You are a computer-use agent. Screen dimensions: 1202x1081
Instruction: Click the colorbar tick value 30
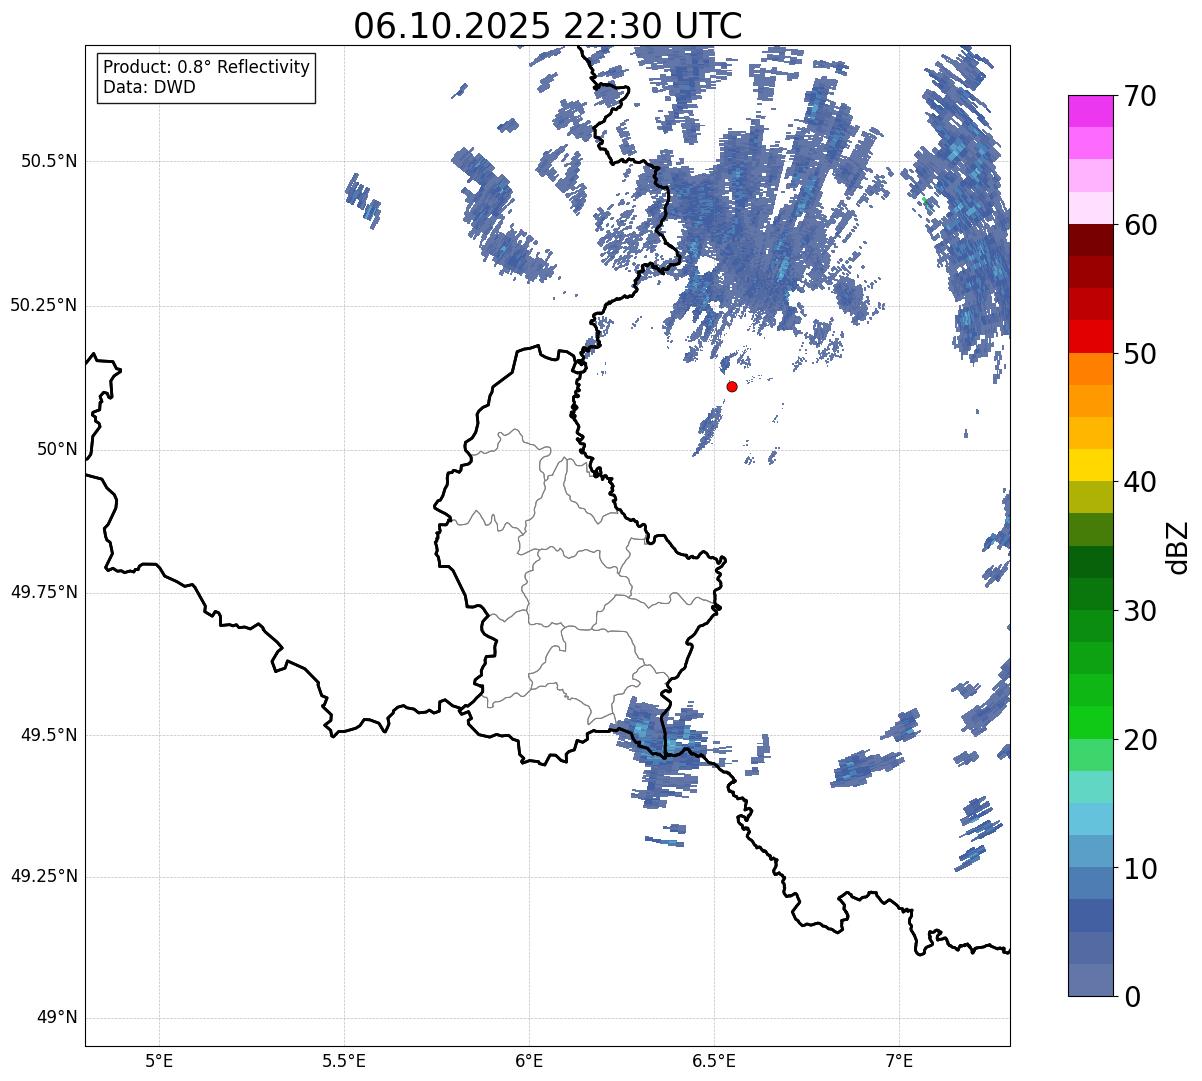pyautogui.click(x=1140, y=611)
